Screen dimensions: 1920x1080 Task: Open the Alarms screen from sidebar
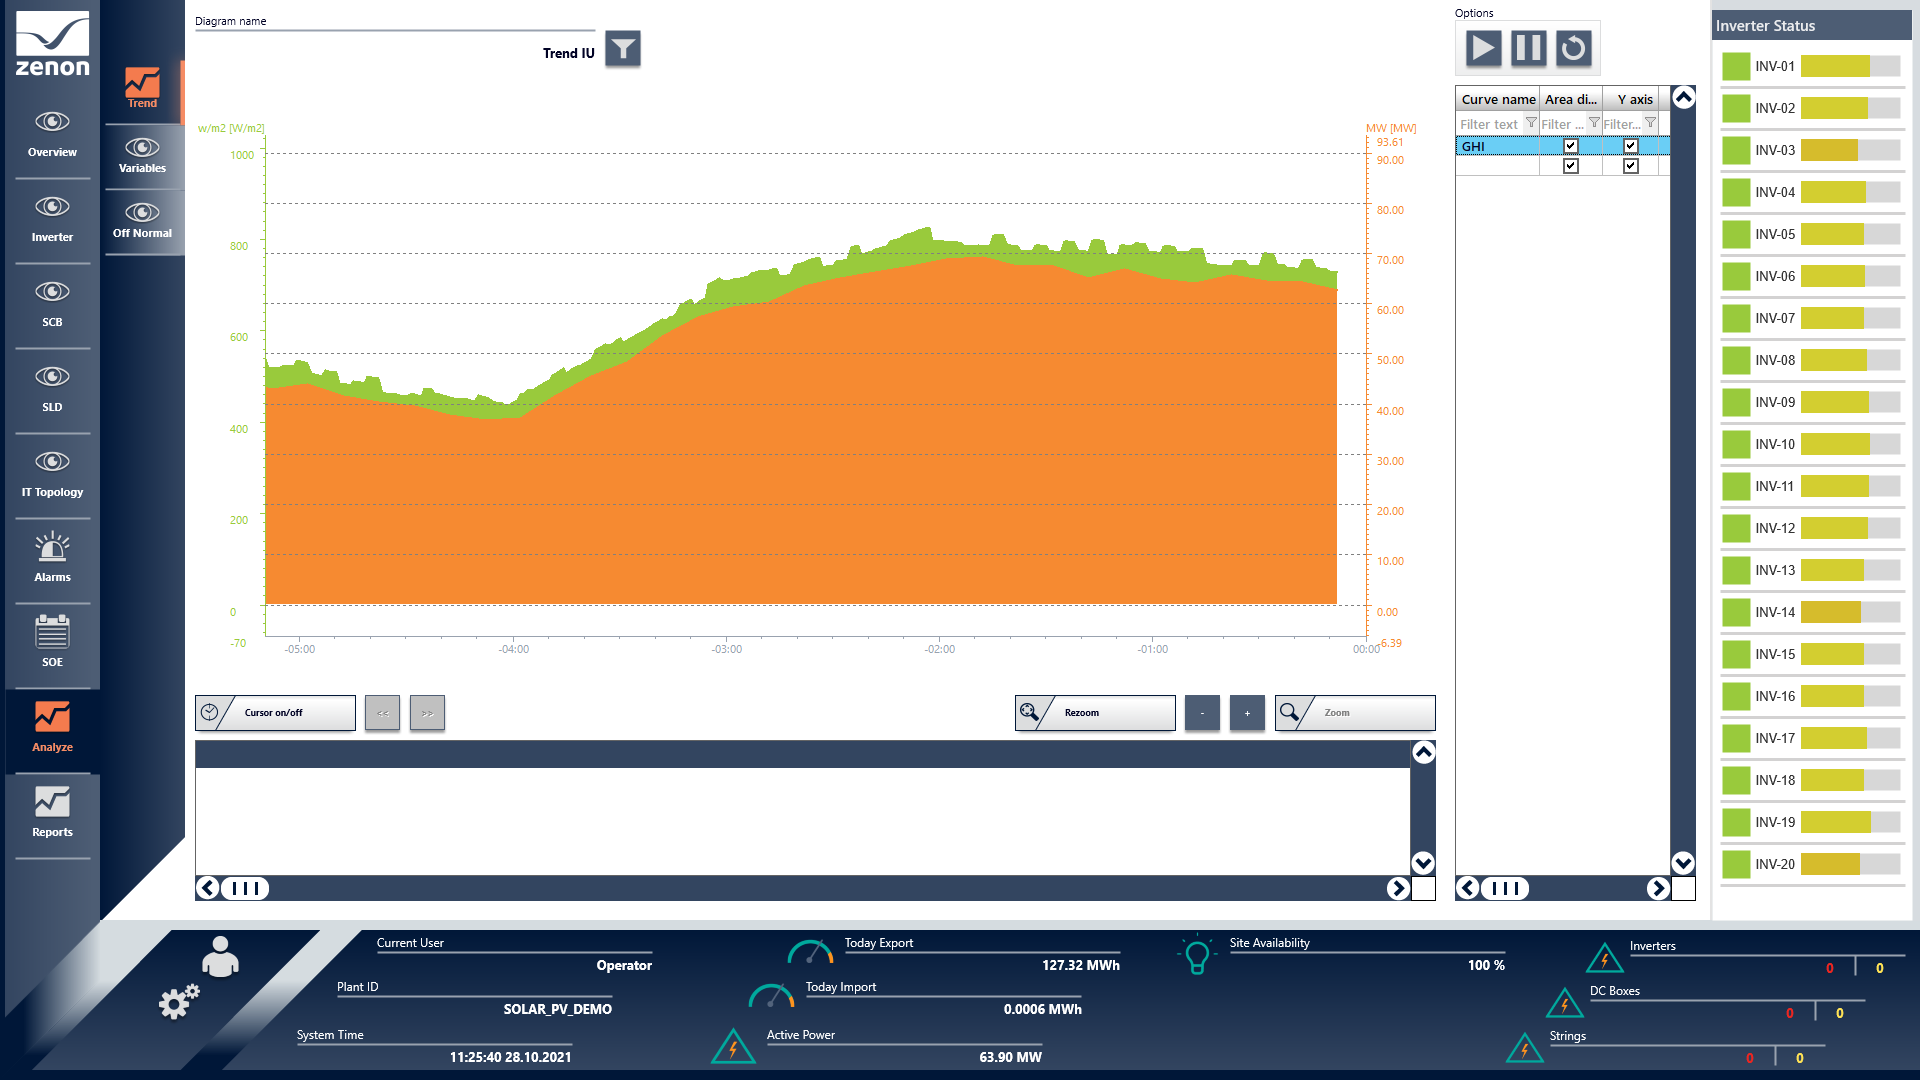(52, 557)
